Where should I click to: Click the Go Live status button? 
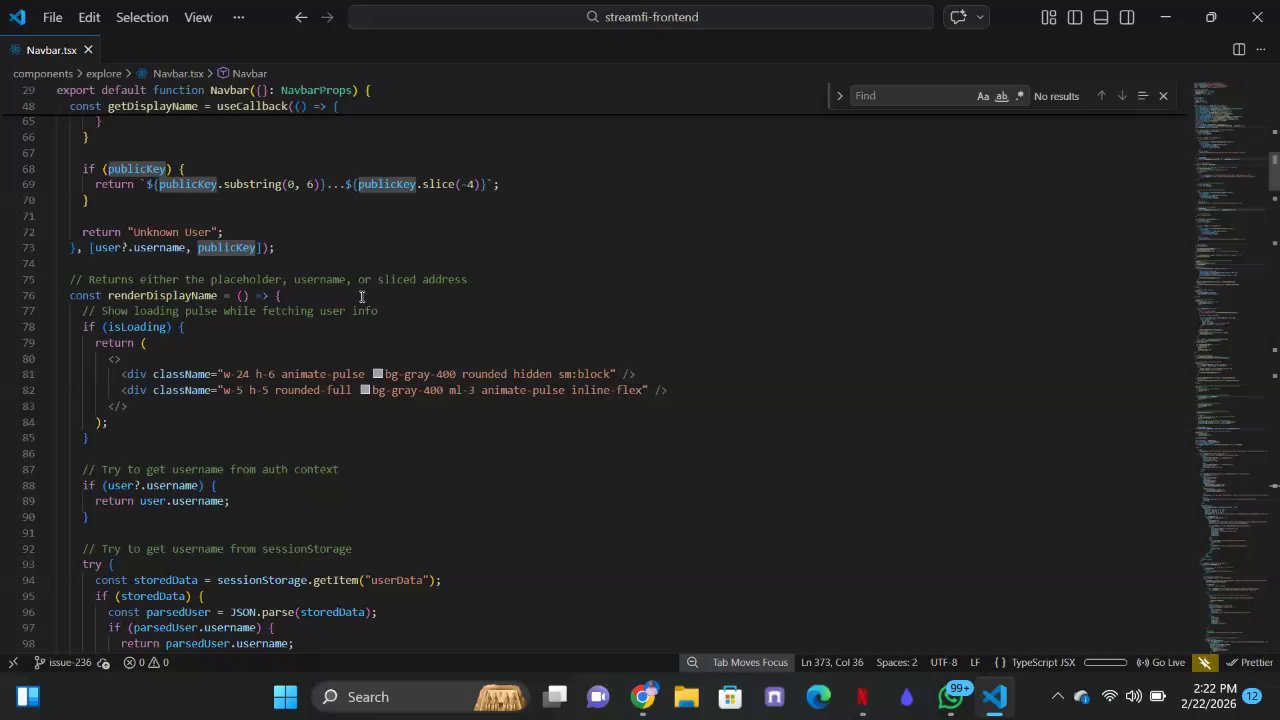[1160, 662]
